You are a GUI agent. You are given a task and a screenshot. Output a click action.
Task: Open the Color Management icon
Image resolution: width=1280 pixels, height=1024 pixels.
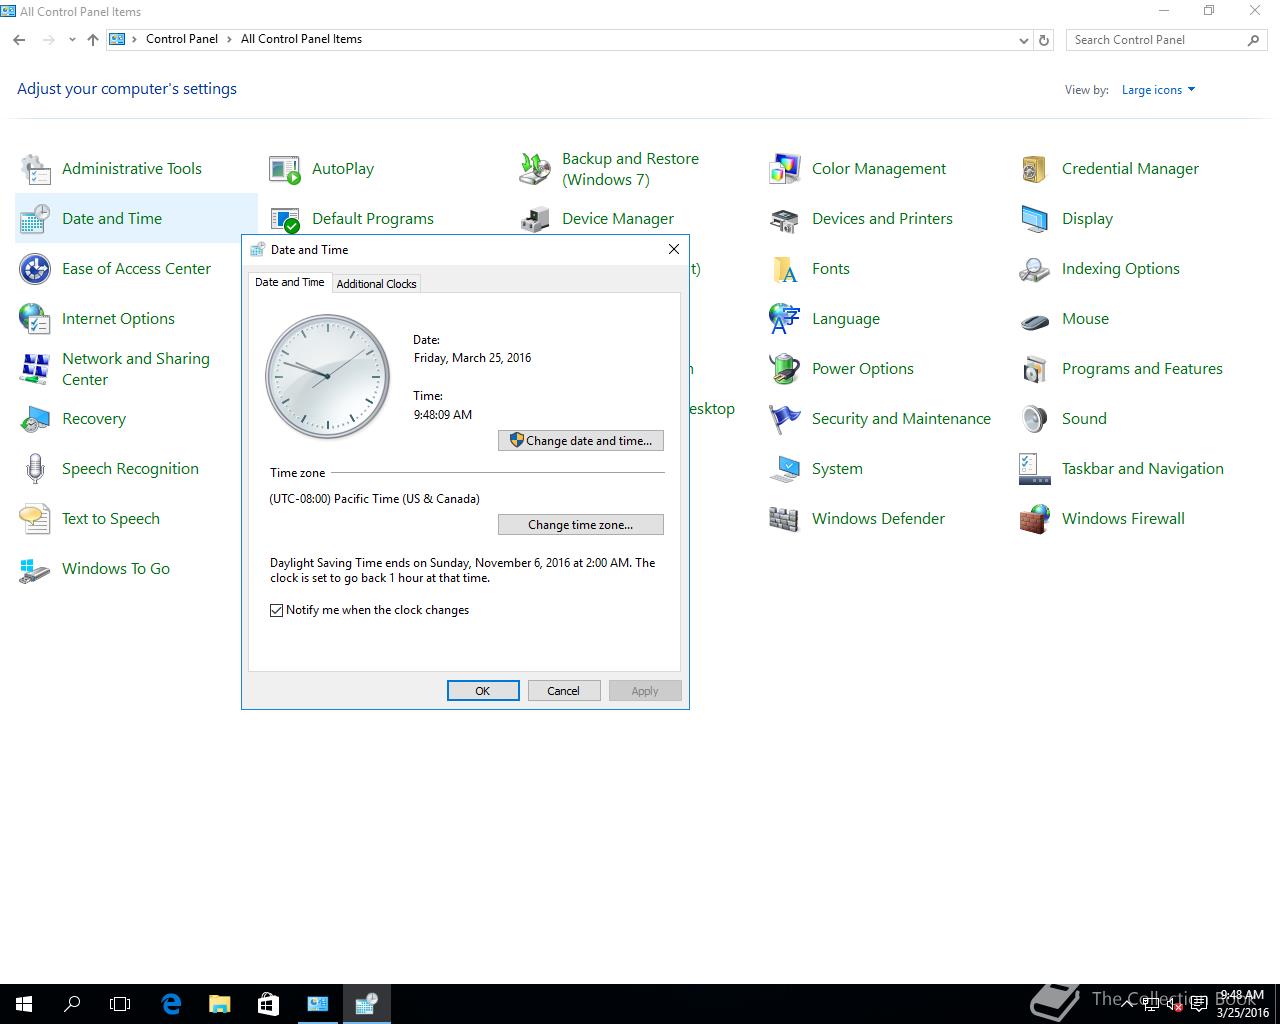click(x=785, y=169)
